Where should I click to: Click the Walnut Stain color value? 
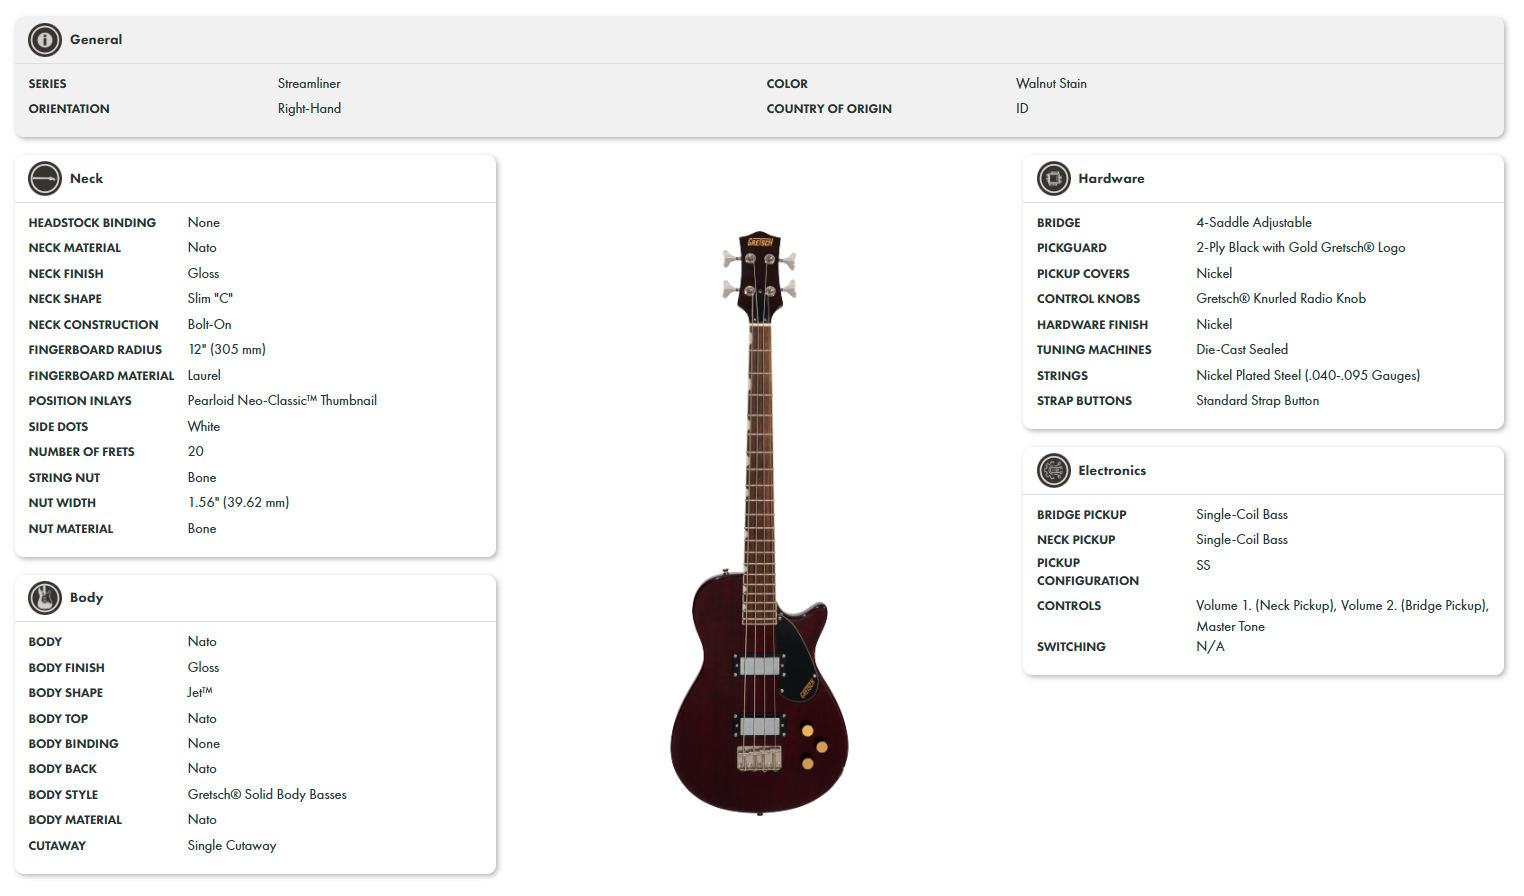(x=1051, y=84)
